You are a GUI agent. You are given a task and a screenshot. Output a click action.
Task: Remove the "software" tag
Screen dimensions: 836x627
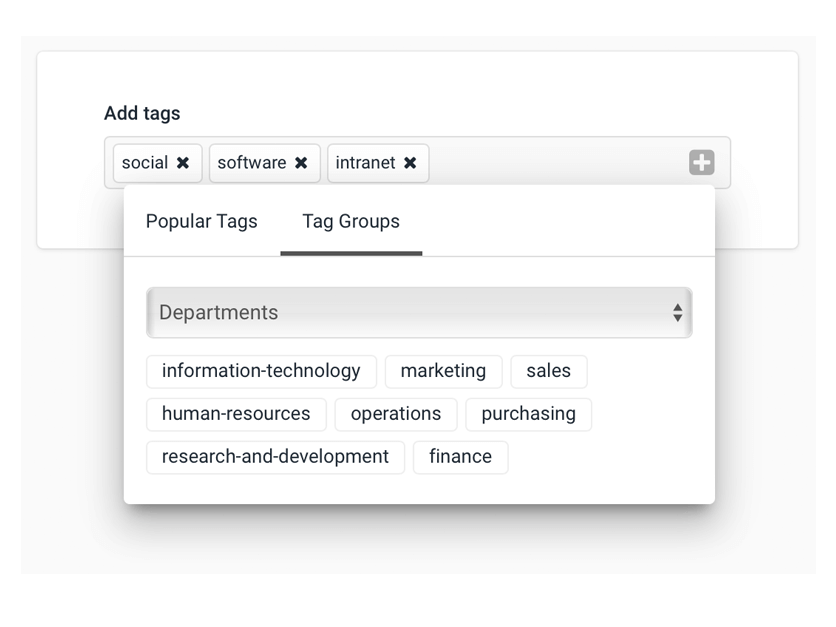[301, 163]
